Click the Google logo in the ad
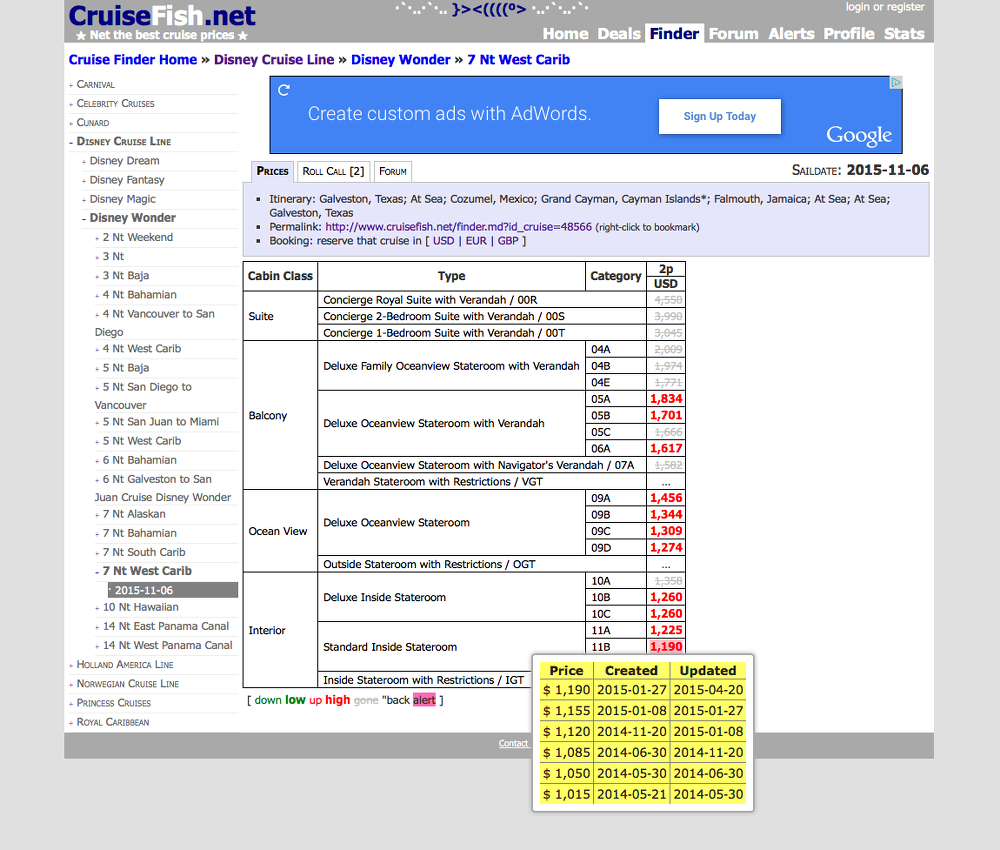The image size is (1000, 850). (x=858, y=135)
